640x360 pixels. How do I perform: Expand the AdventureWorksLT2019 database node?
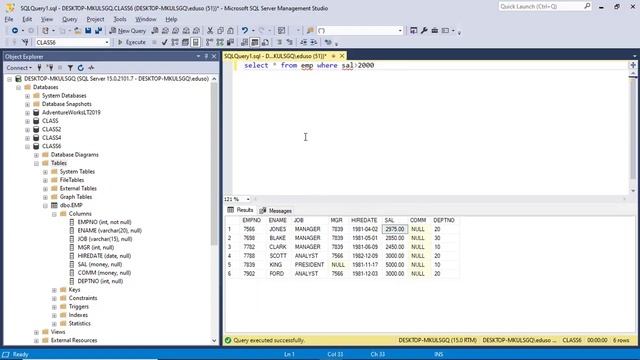27,113
